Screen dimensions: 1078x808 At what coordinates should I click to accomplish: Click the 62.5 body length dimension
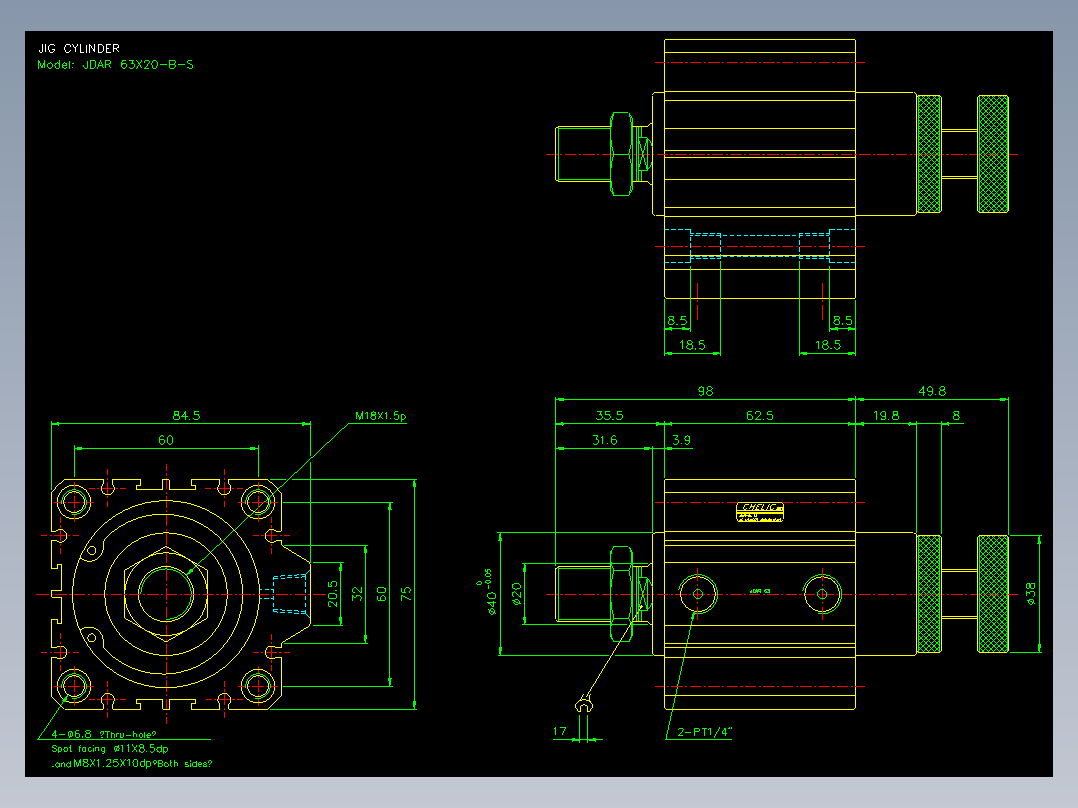click(x=760, y=415)
